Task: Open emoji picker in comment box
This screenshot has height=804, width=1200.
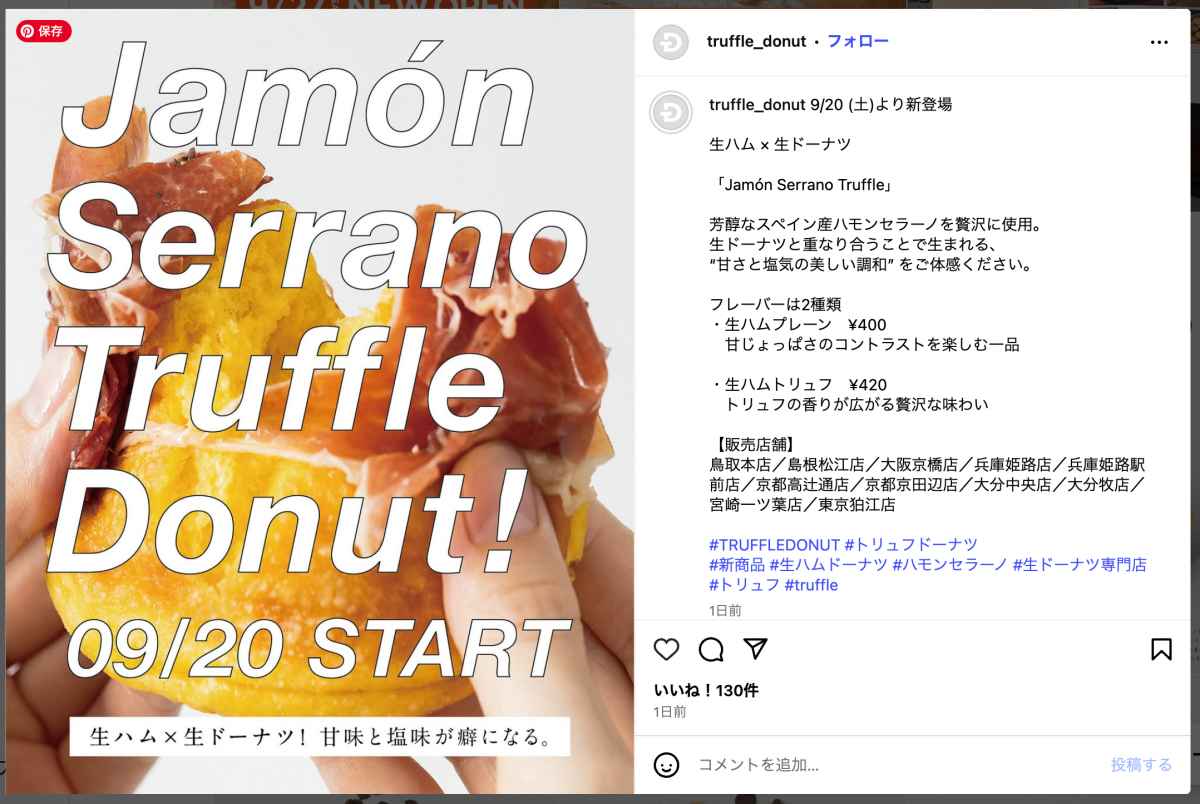Action: pyautogui.click(x=666, y=765)
